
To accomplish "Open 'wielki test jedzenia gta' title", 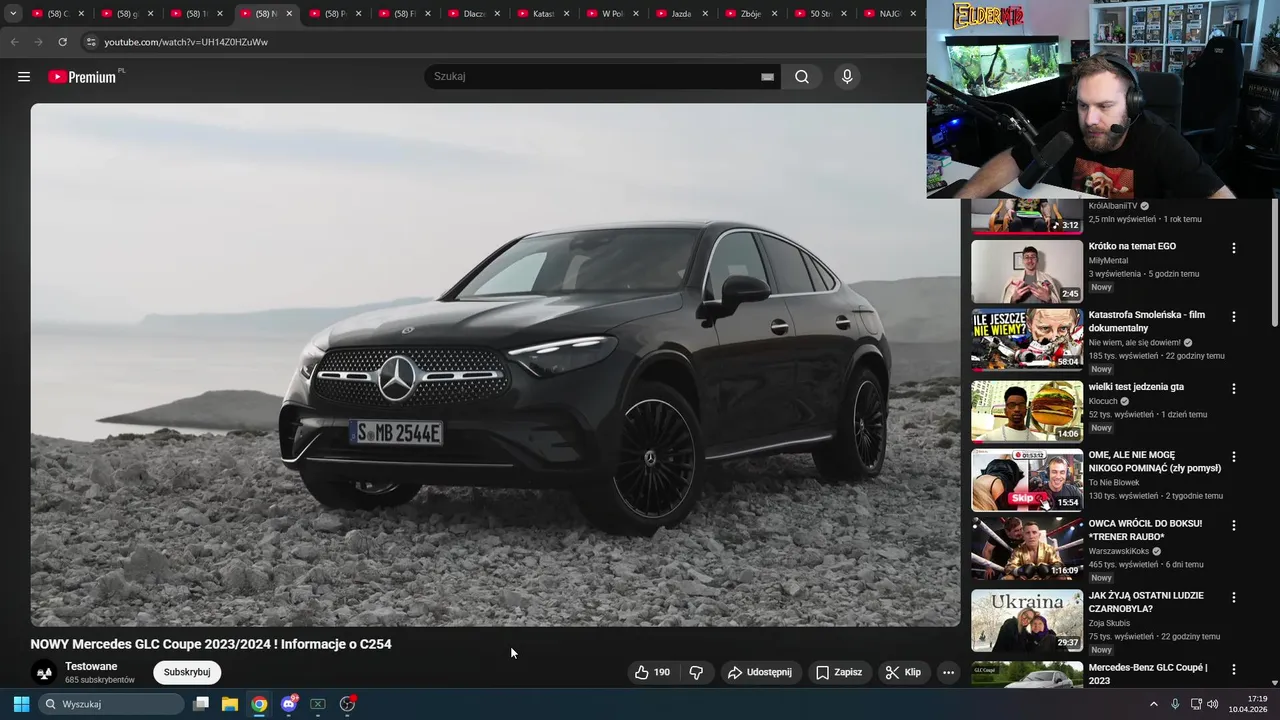I will click(1136, 387).
